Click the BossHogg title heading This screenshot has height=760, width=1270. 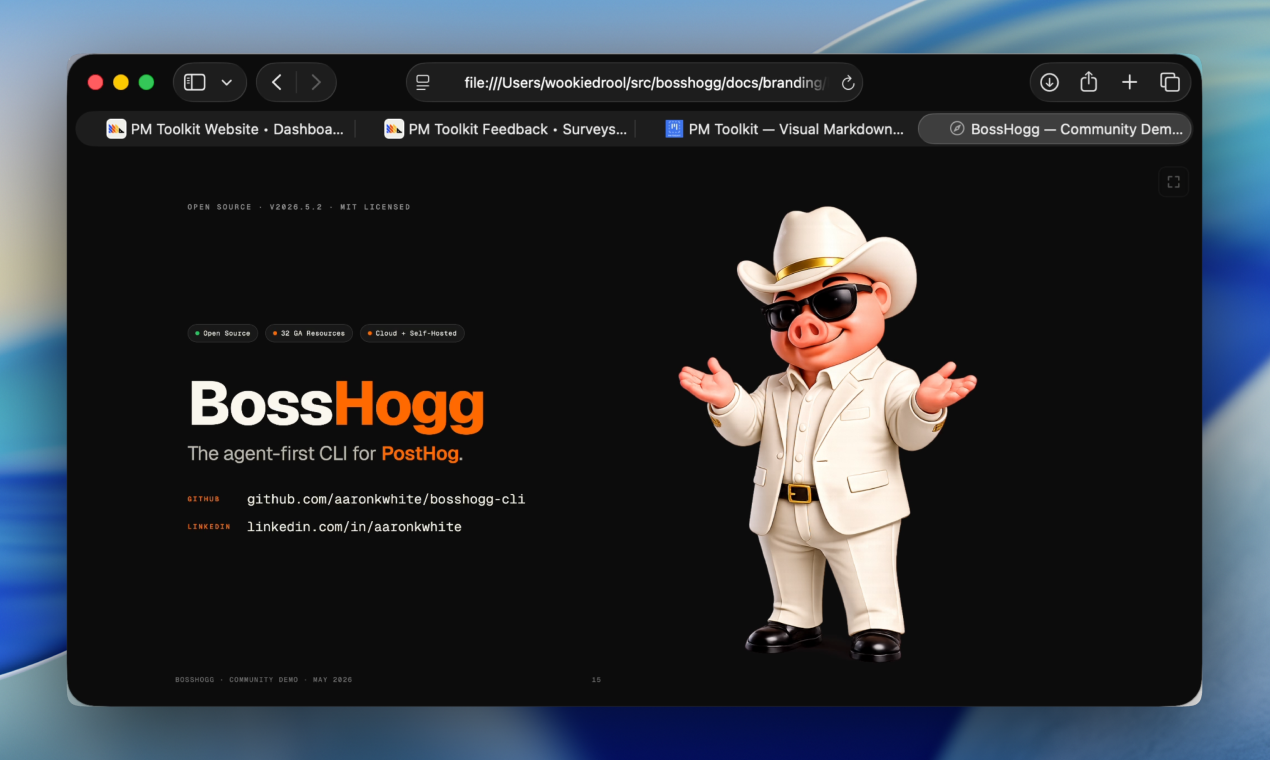tap(337, 406)
